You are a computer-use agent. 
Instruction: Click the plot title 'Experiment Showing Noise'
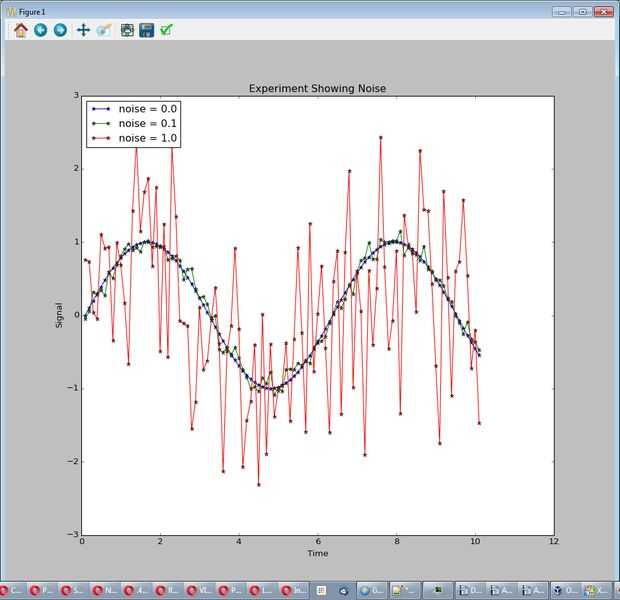[x=317, y=88]
